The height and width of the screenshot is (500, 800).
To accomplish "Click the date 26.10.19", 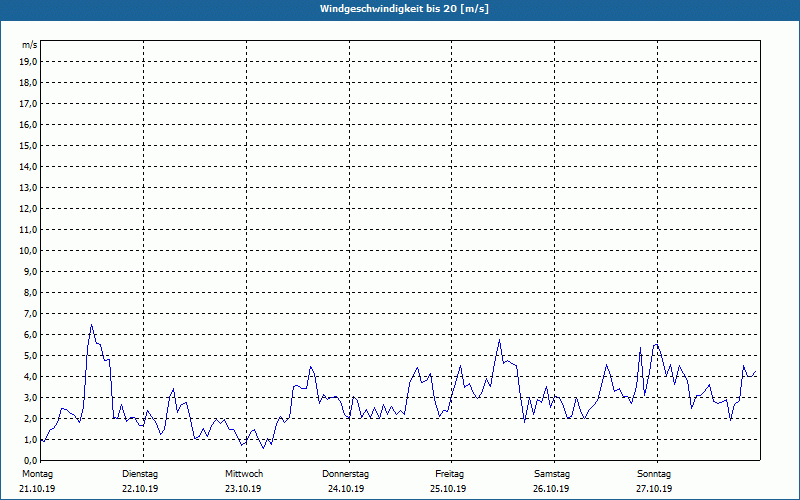I will [552, 489].
